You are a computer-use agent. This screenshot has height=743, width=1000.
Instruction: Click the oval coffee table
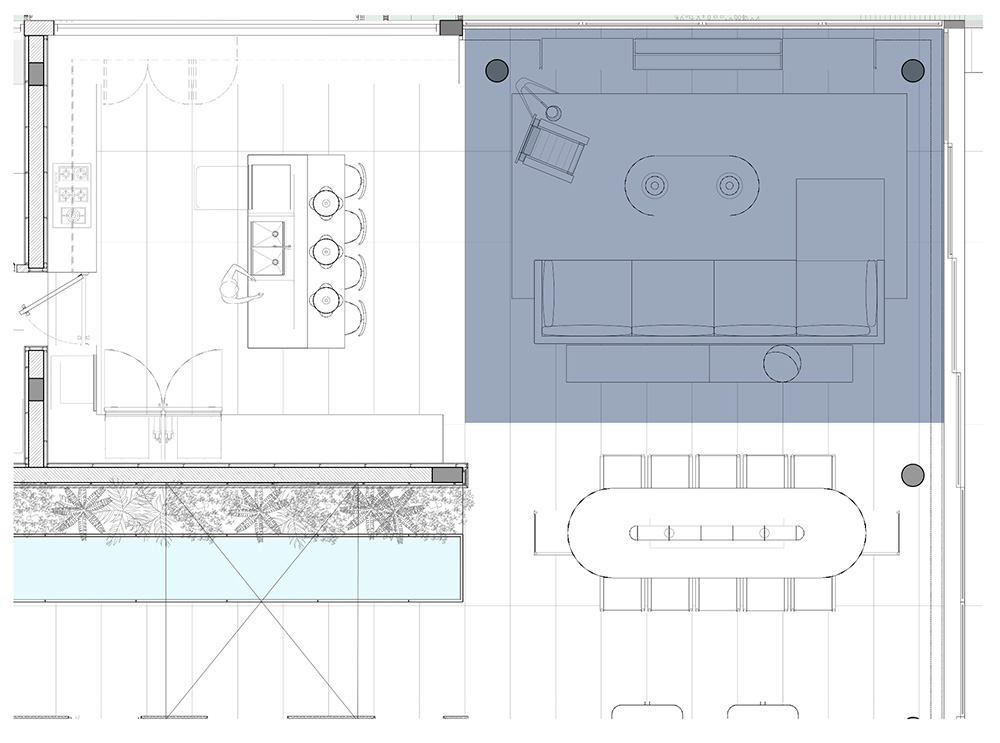coord(691,186)
